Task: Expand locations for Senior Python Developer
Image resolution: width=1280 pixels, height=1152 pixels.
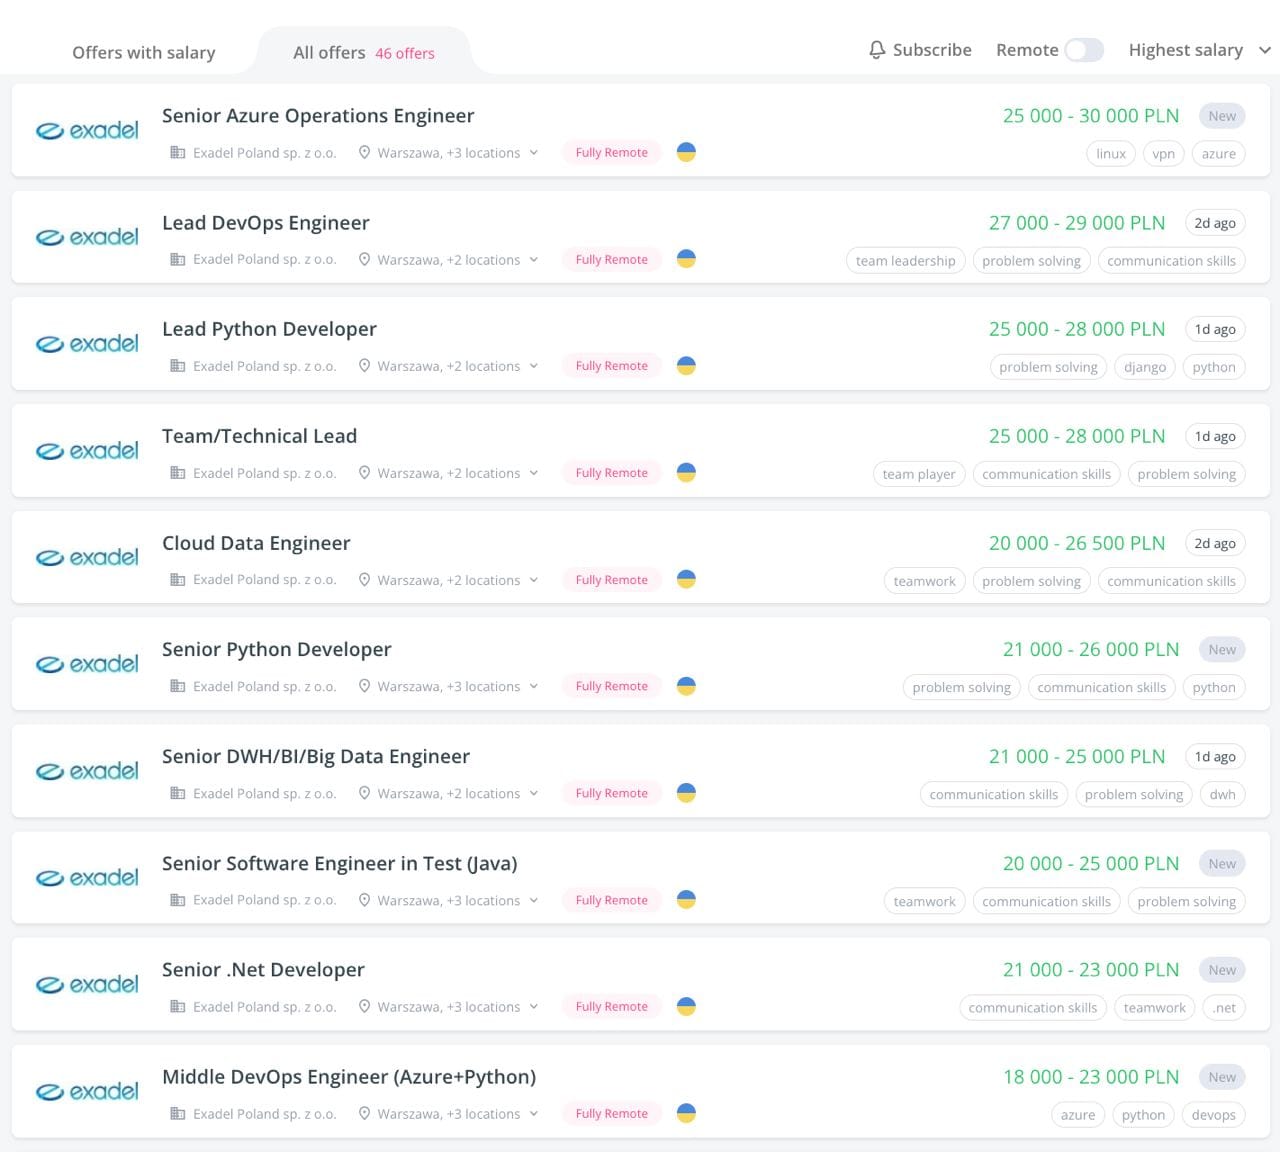Action: tap(534, 686)
